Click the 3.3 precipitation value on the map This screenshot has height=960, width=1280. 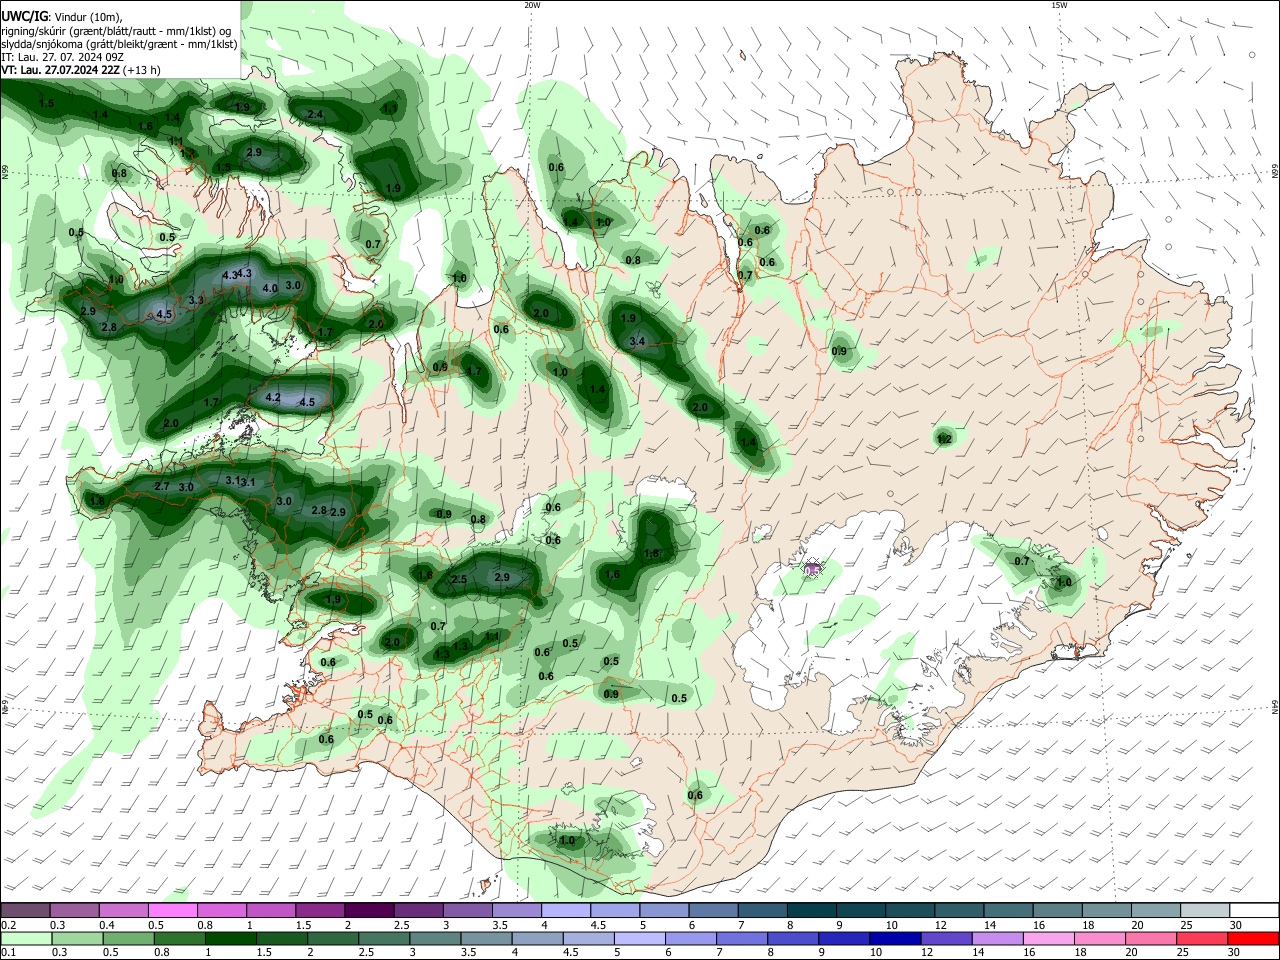point(196,300)
